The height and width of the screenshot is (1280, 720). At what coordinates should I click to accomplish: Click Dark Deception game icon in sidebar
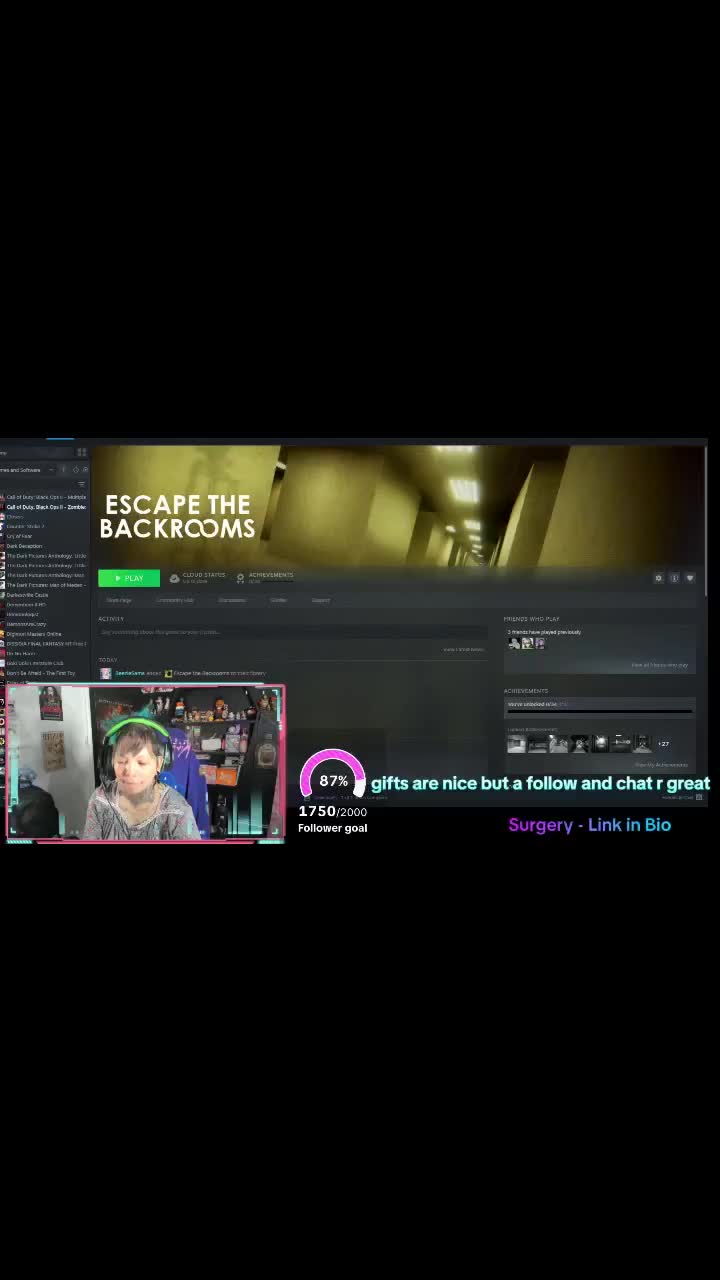pyautogui.click(x=2, y=546)
